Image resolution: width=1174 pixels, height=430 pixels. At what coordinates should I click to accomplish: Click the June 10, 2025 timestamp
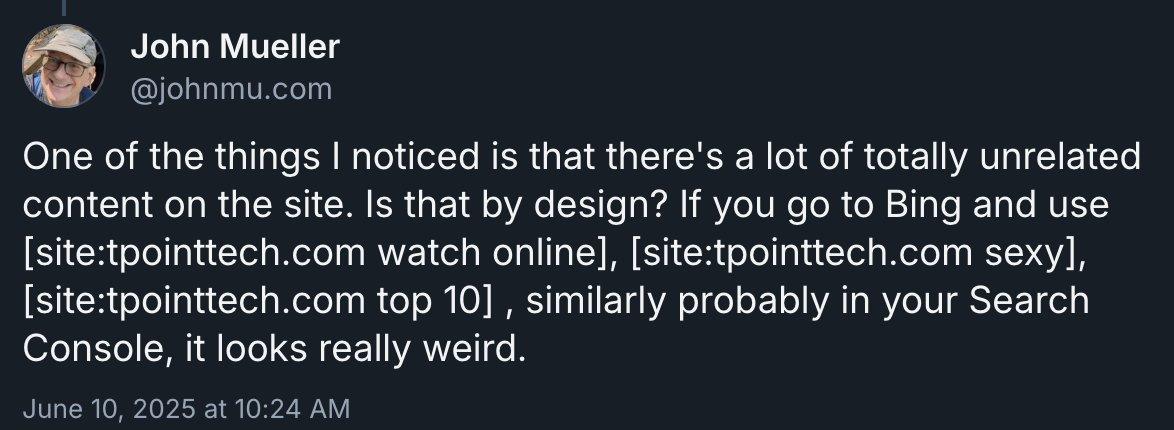pos(186,409)
